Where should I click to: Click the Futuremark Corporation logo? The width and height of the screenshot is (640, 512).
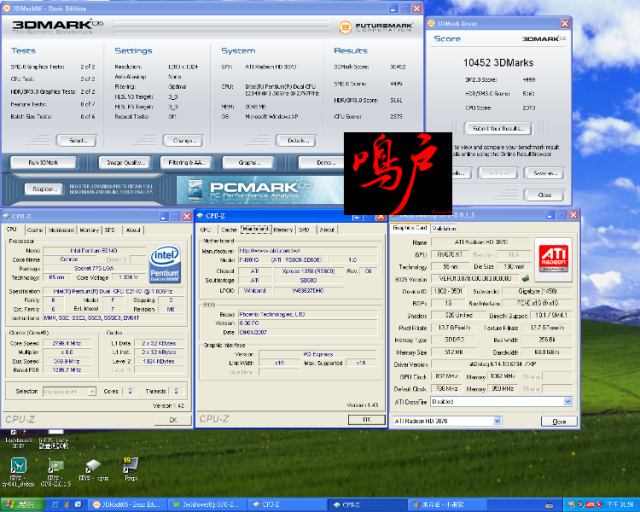pyautogui.click(x=376, y=27)
